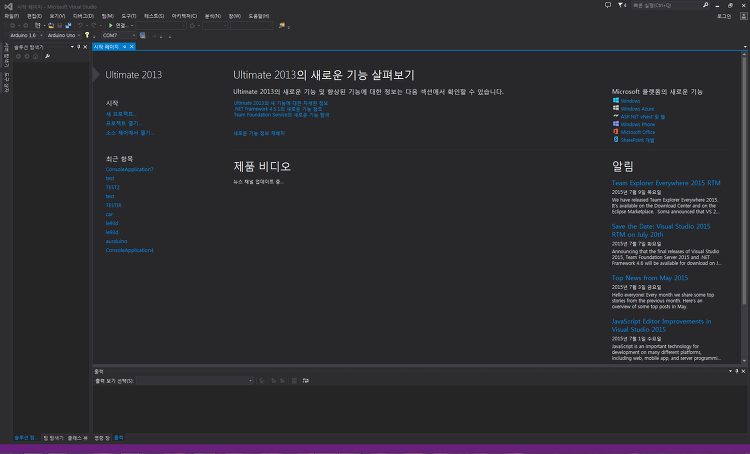
Task: Open the Arduino serial monitor icon
Action: click(x=143, y=35)
